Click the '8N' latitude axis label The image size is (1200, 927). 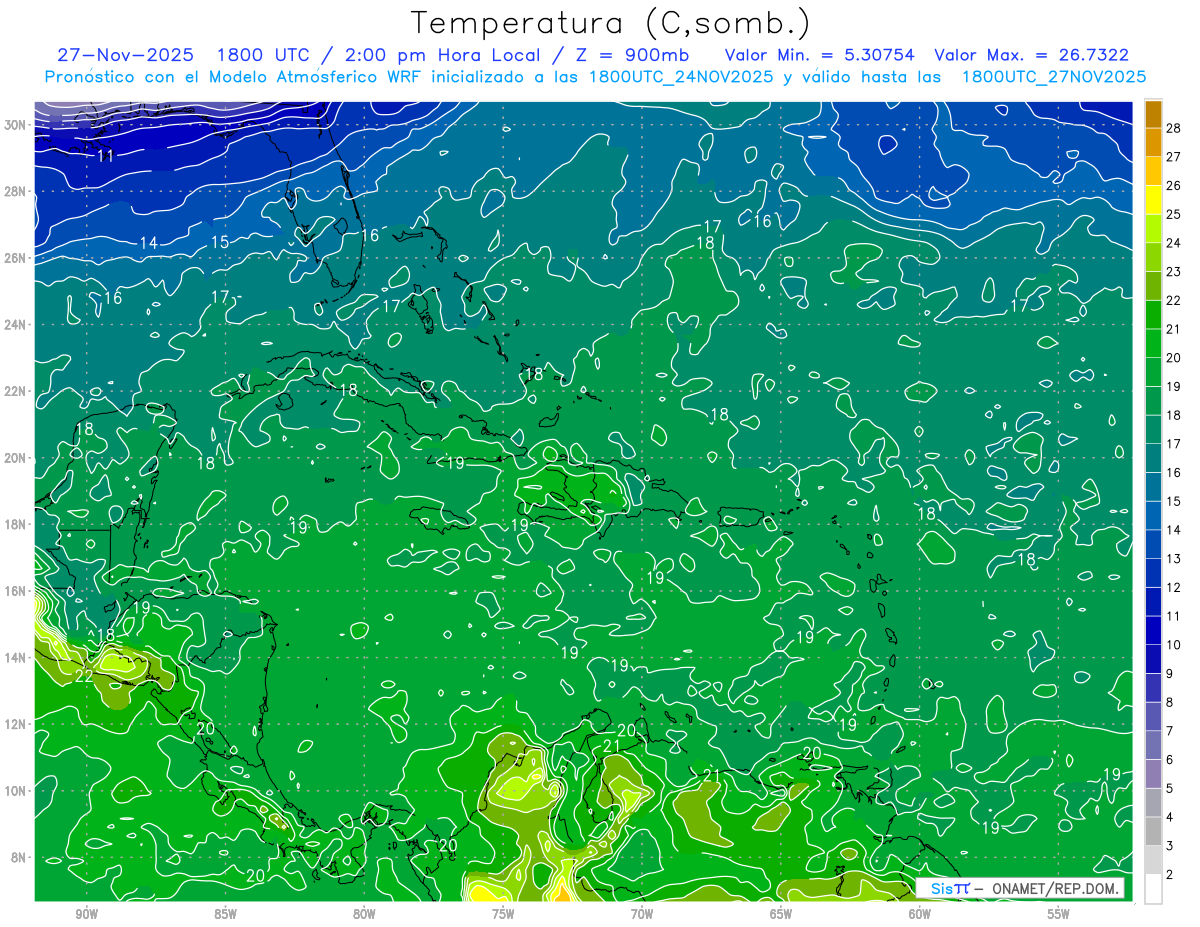click(x=18, y=858)
